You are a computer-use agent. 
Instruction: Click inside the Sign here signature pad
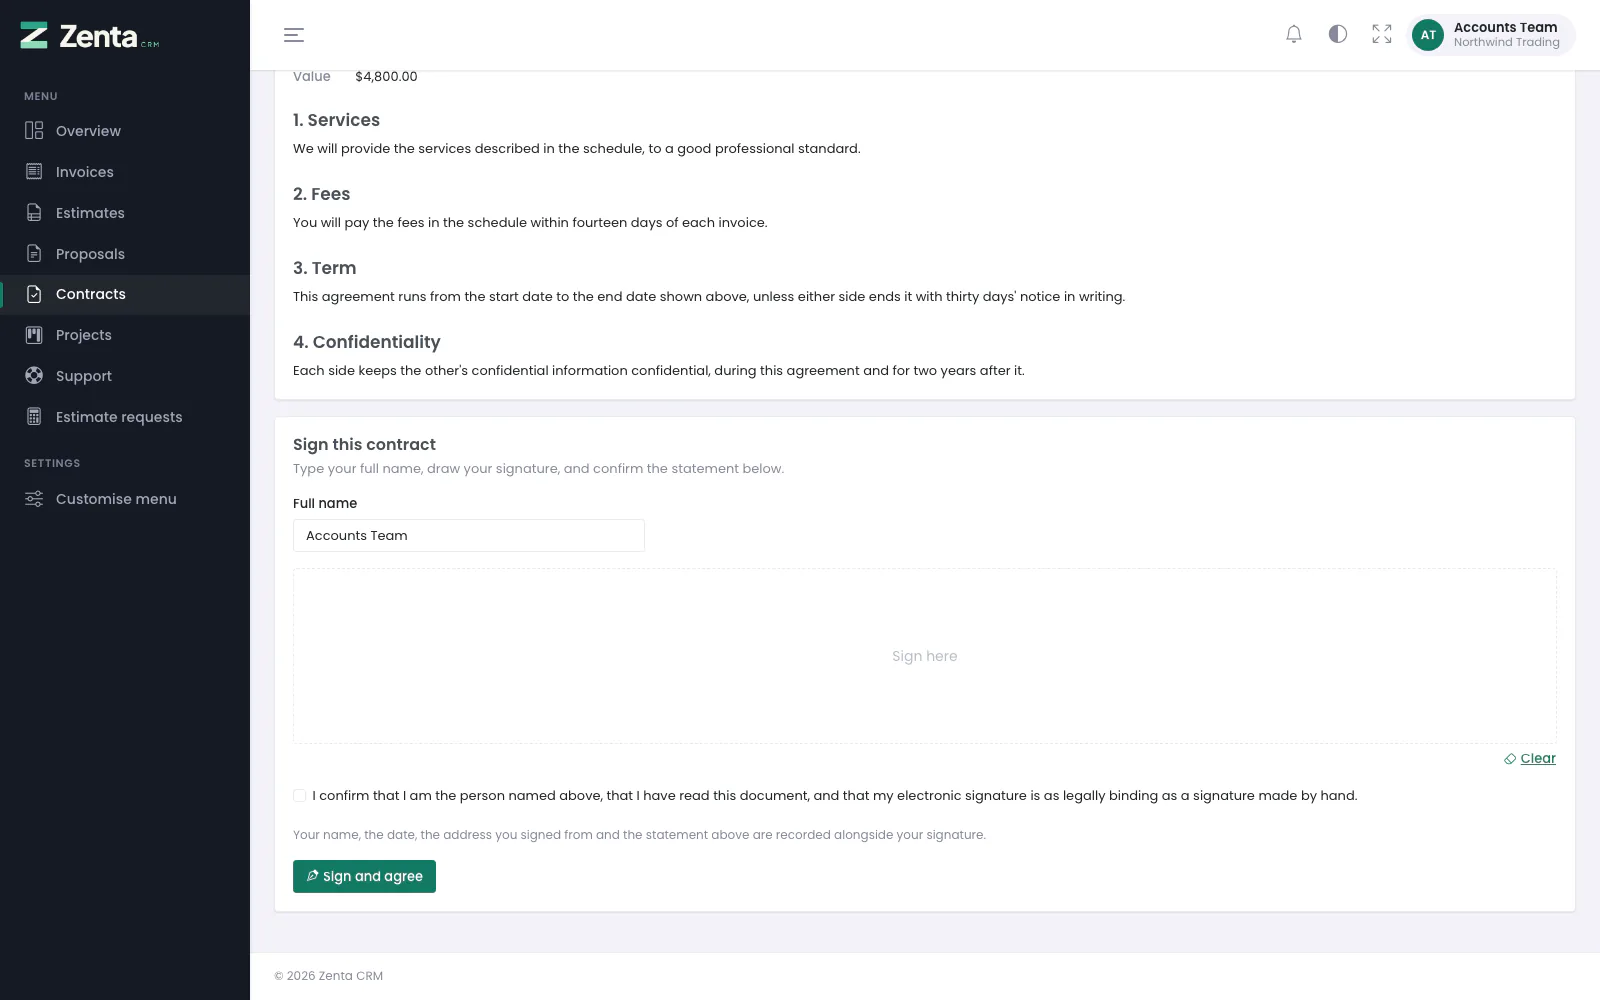click(x=925, y=656)
